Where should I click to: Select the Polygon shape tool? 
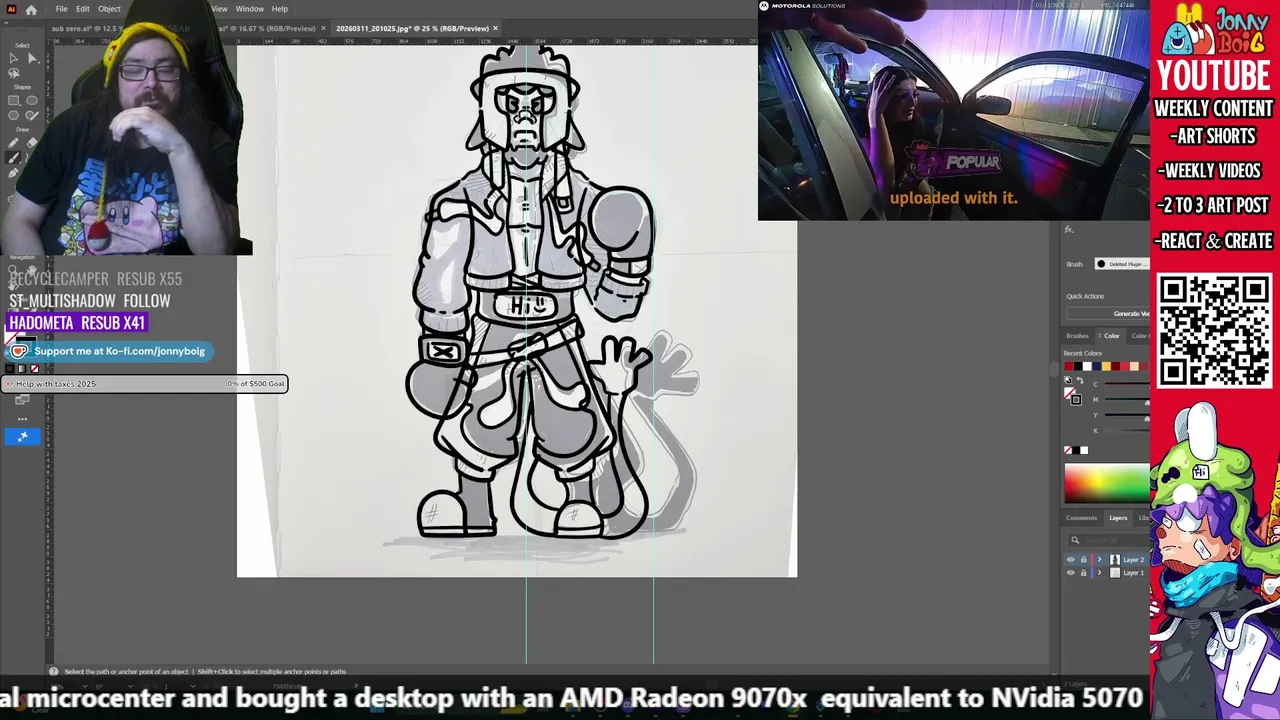[x=13, y=115]
